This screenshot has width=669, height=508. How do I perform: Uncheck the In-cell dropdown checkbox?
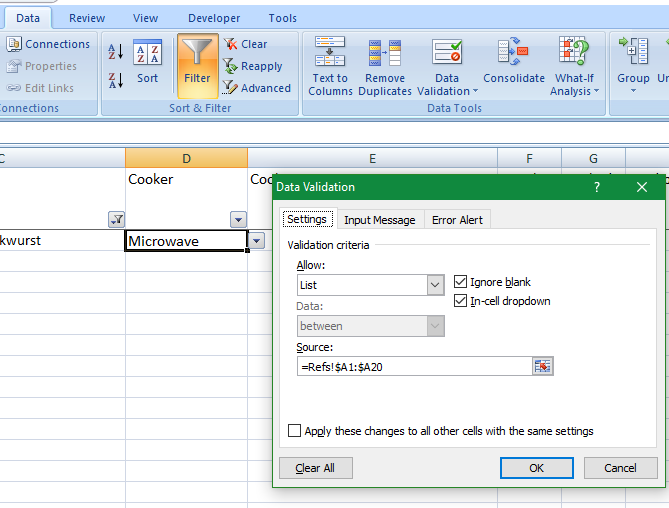pyautogui.click(x=461, y=301)
